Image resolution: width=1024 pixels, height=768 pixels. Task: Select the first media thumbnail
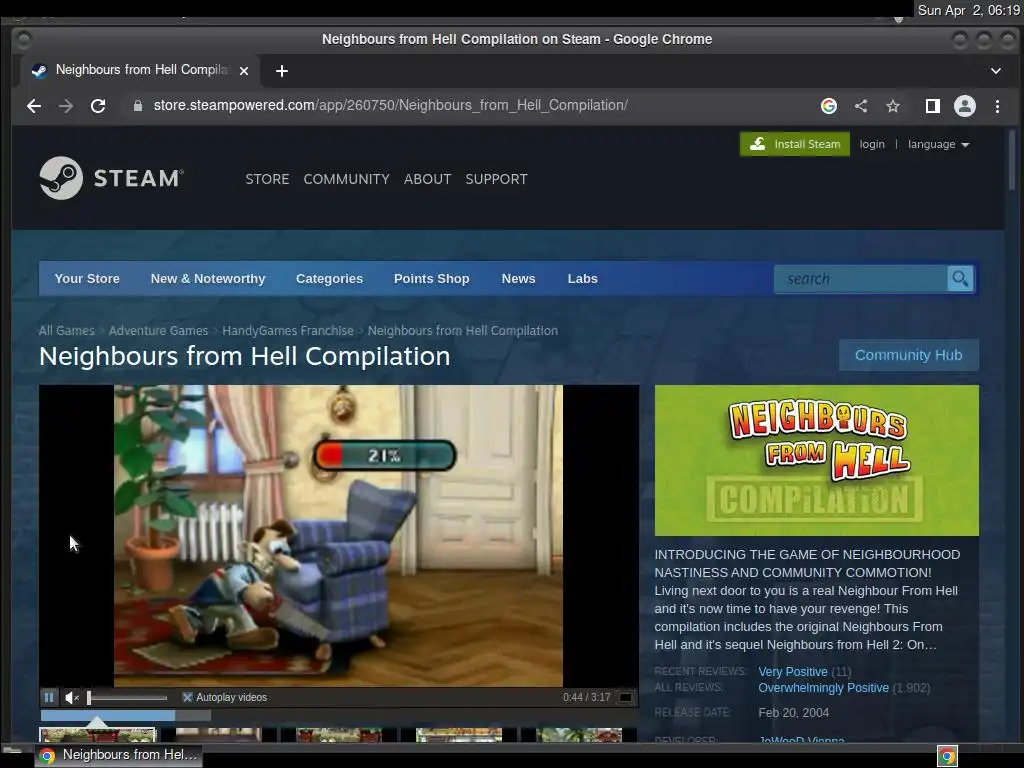point(98,735)
